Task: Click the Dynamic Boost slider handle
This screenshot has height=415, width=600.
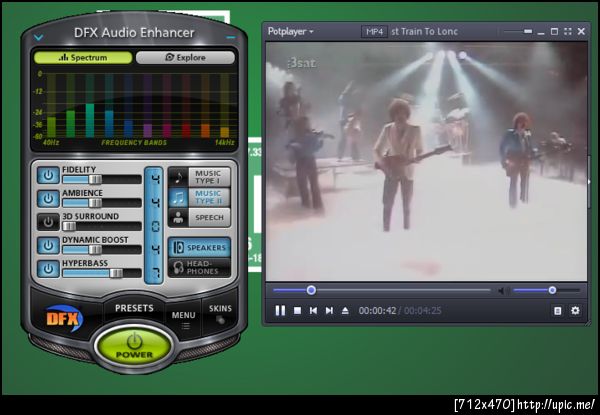Action: tap(95, 249)
